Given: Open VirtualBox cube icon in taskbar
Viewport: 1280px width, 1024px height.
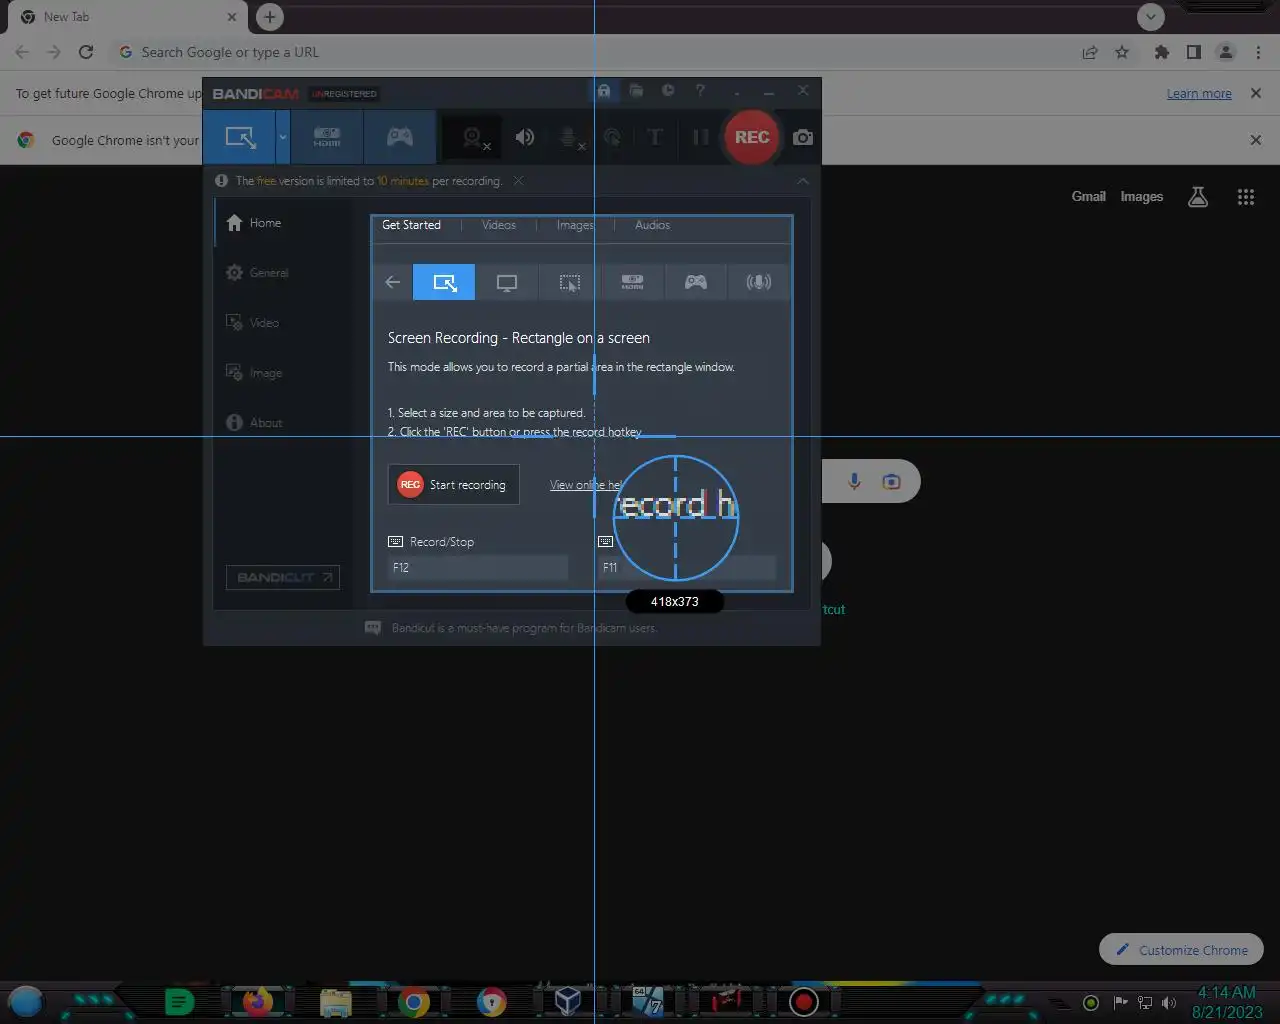Looking at the screenshot, I should click(568, 1001).
